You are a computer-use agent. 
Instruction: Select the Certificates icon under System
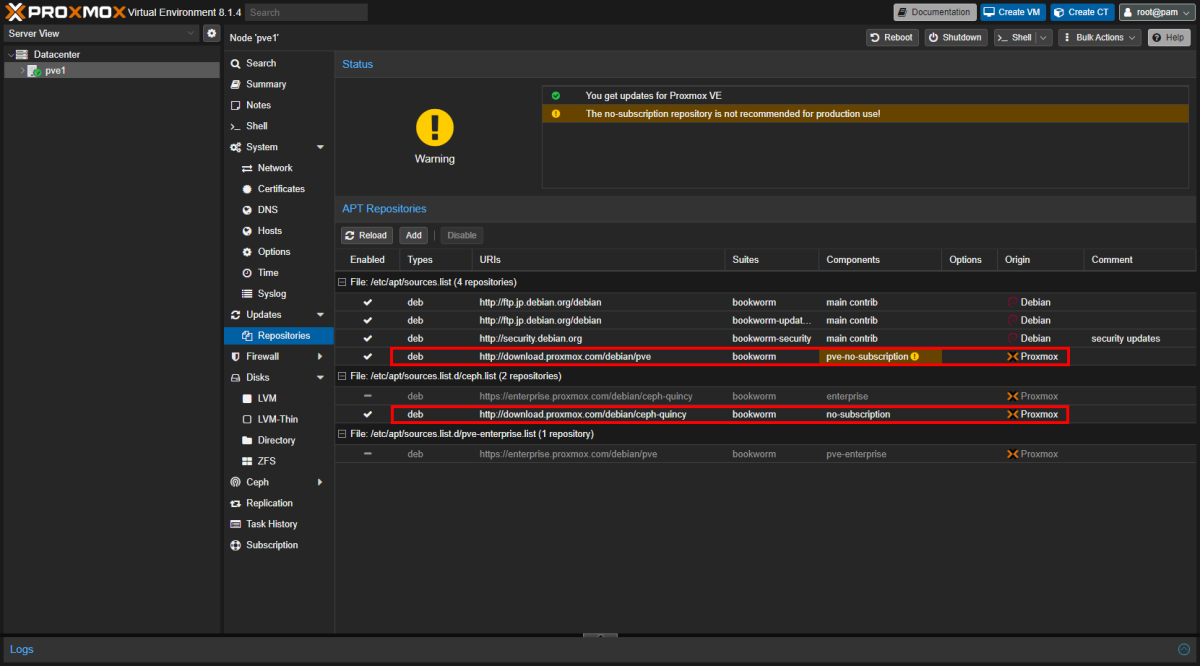pyautogui.click(x=247, y=189)
